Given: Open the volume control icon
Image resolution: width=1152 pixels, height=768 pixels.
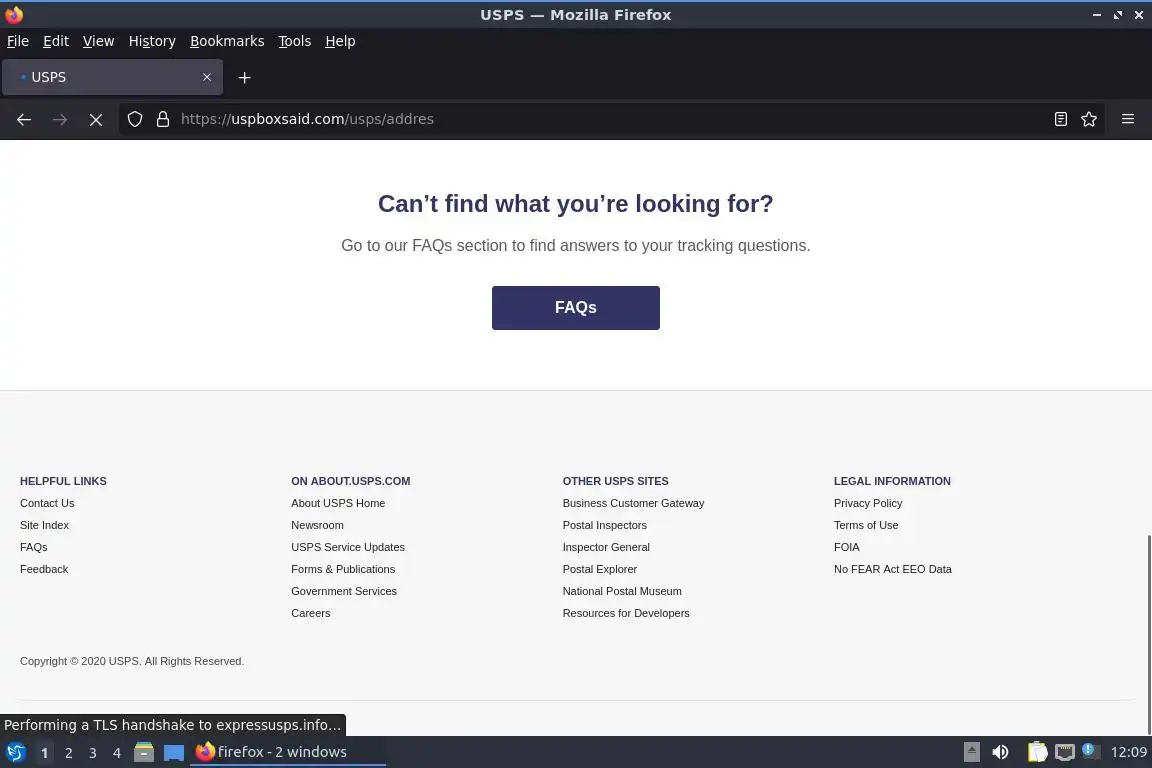Looking at the screenshot, I should pyautogui.click(x=1000, y=752).
